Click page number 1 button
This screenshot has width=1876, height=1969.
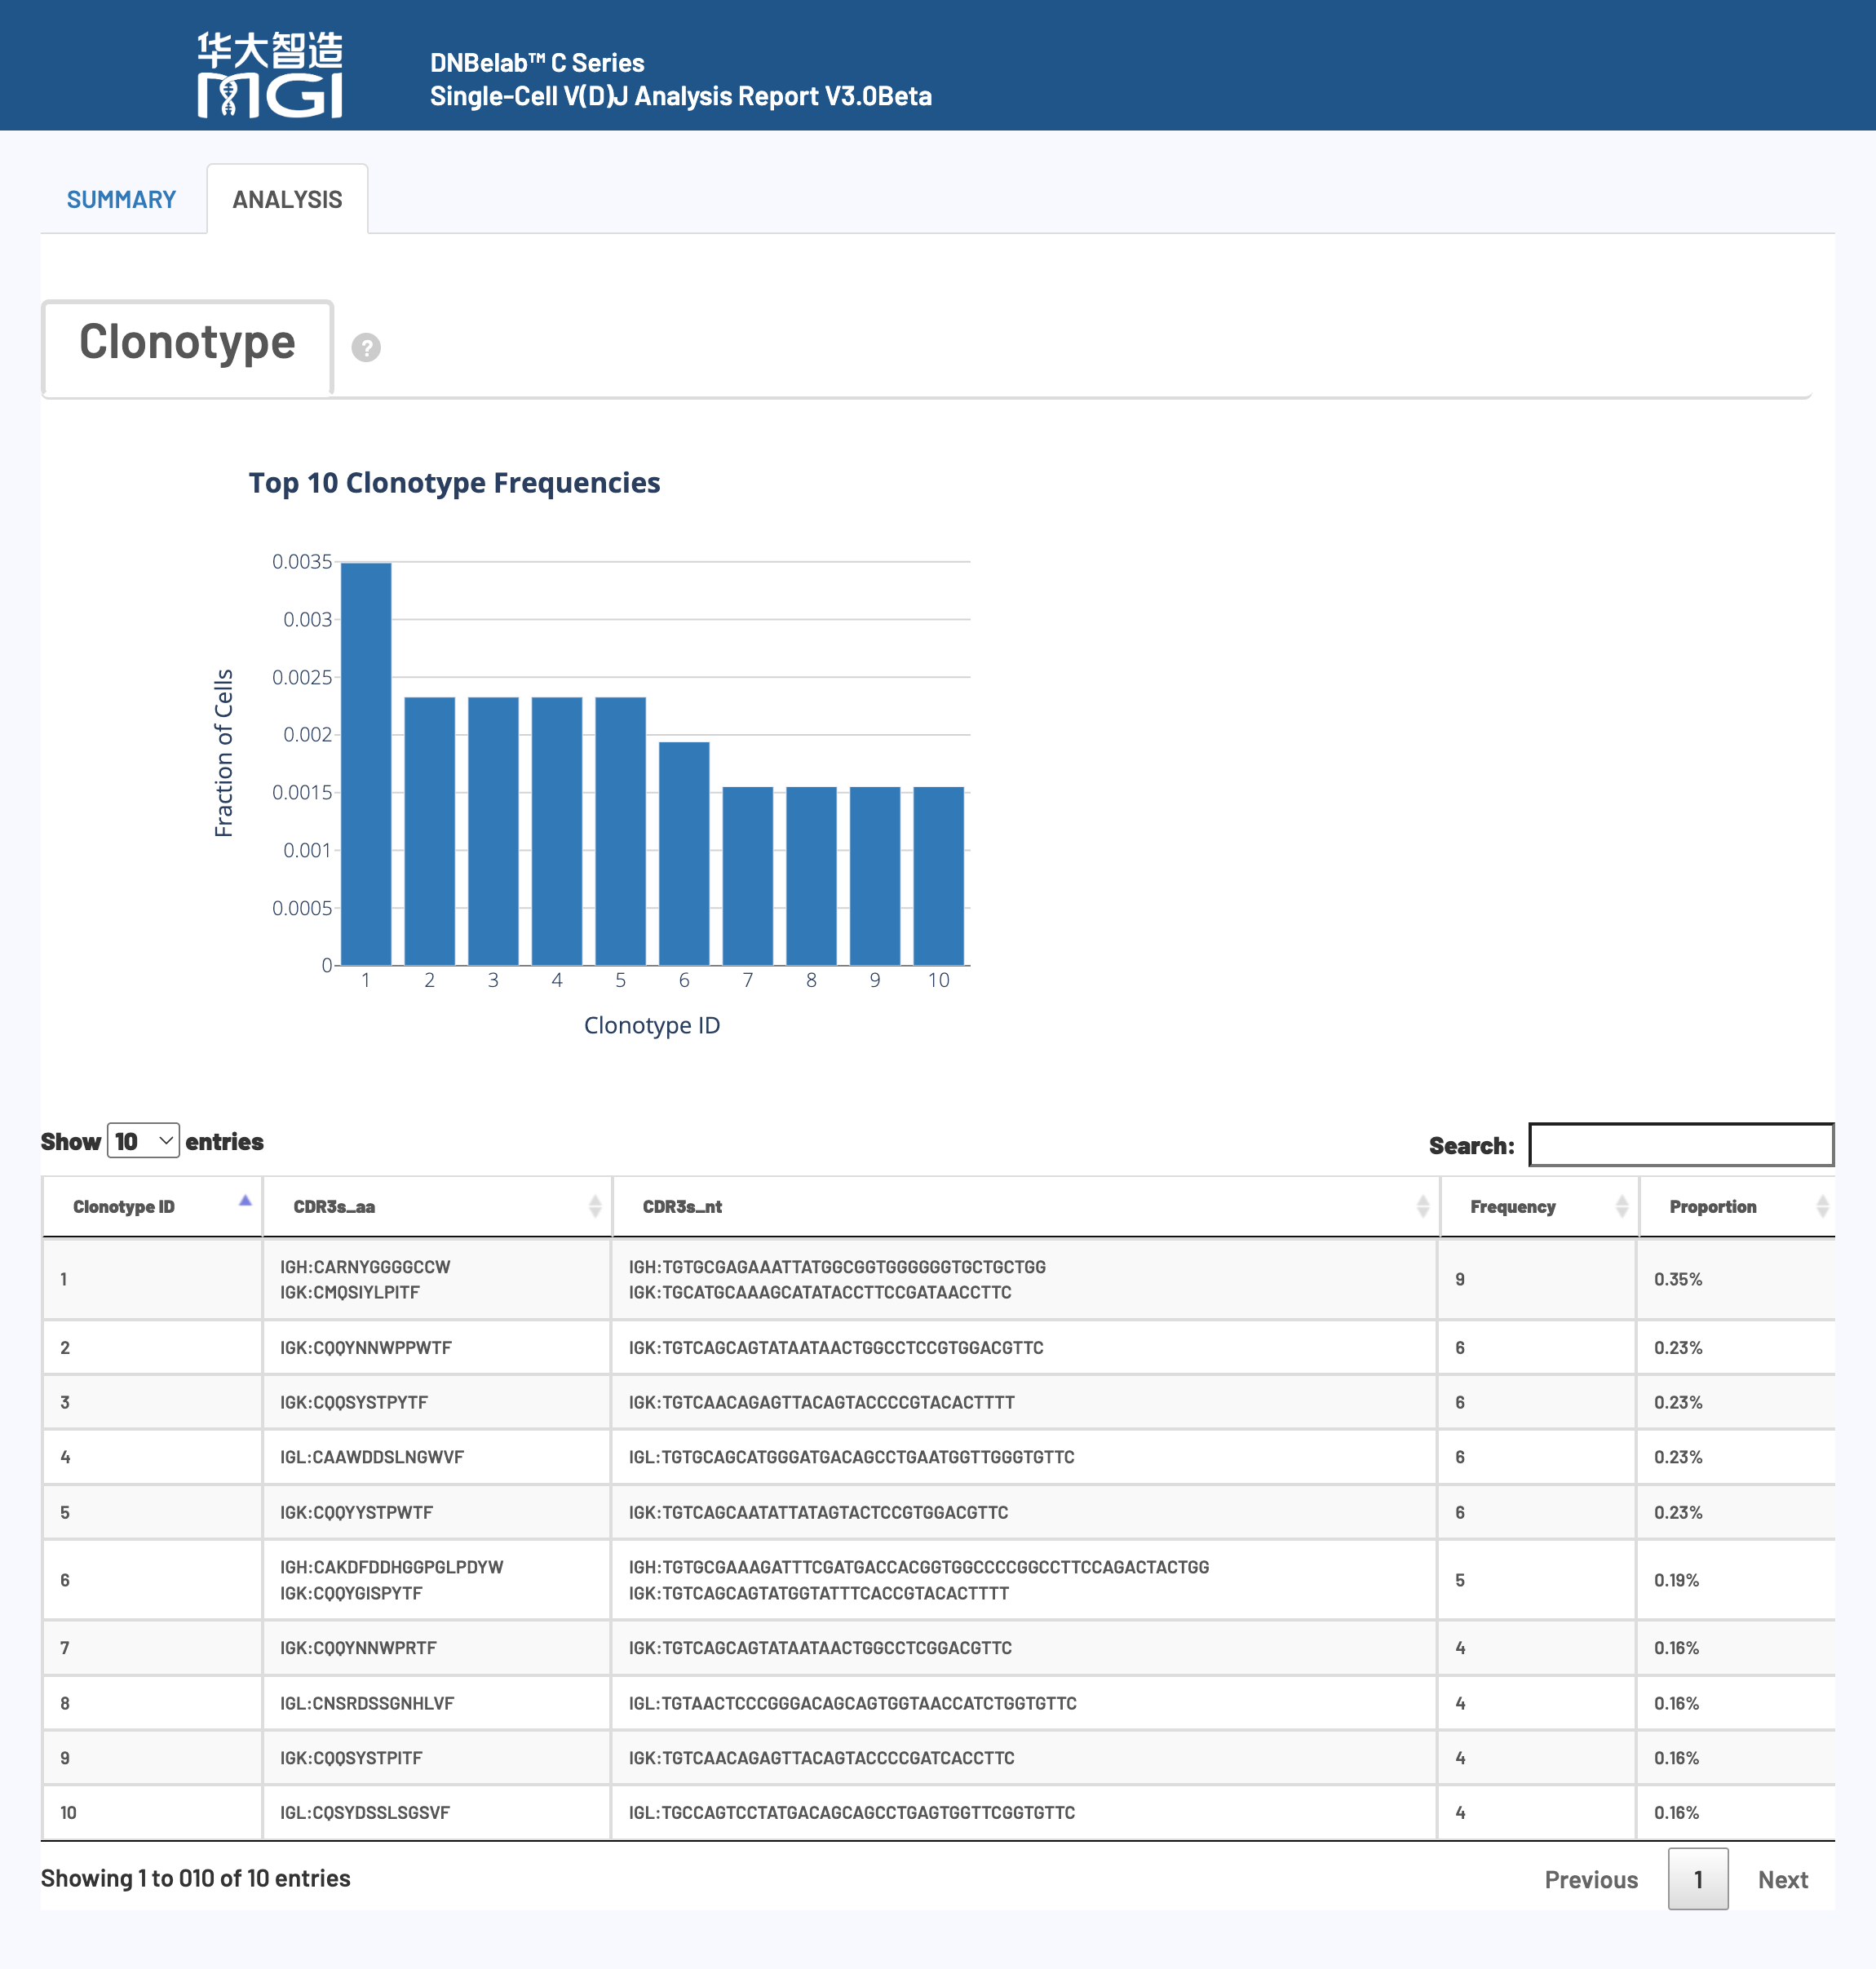(1697, 1879)
